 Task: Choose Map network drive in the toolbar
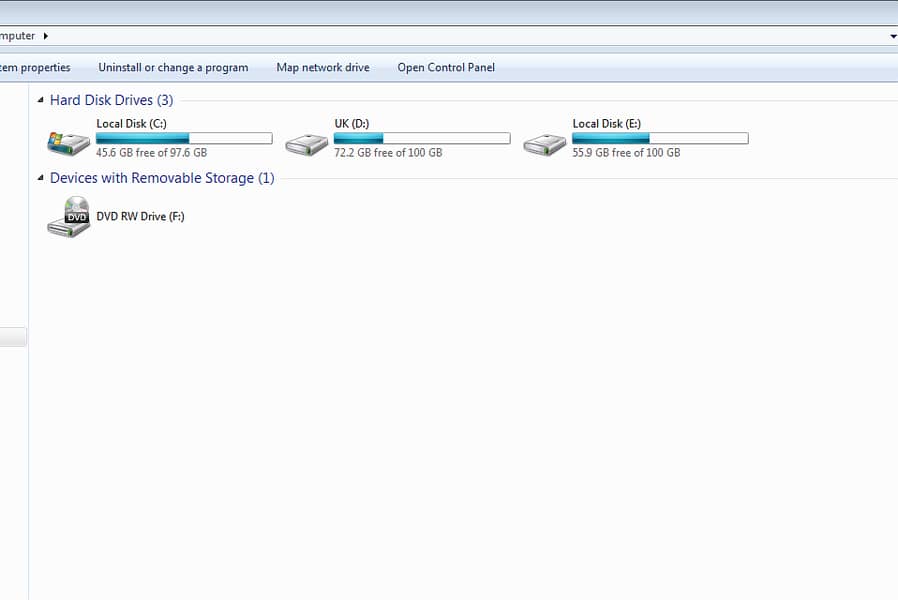[322, 68]
